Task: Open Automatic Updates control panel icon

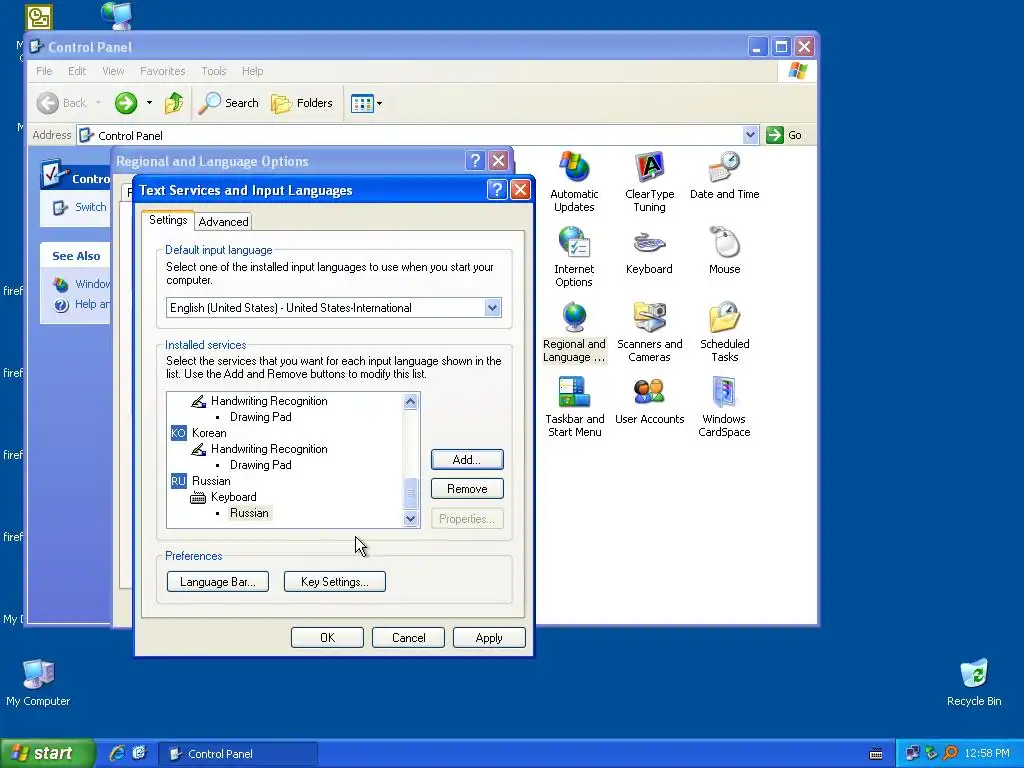Action: point(574,182)
